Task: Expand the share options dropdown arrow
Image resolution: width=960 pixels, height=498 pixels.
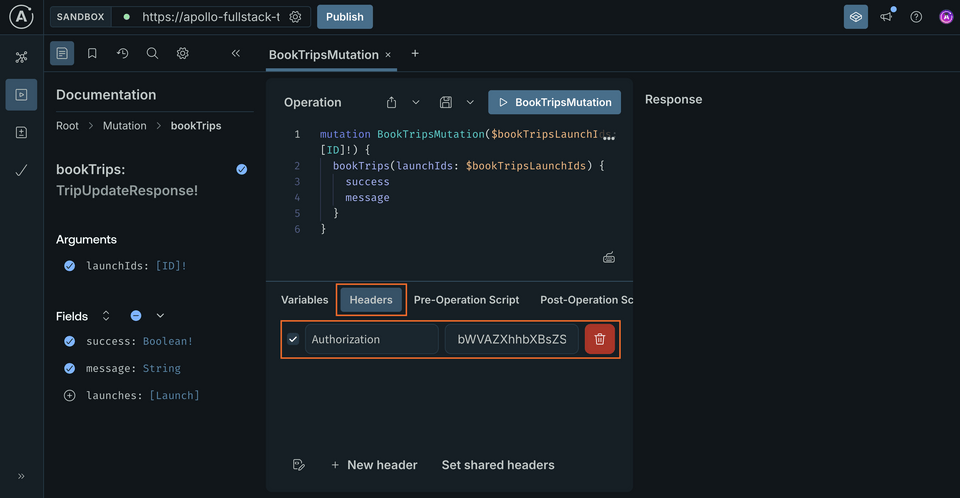Action: [416, 102]
